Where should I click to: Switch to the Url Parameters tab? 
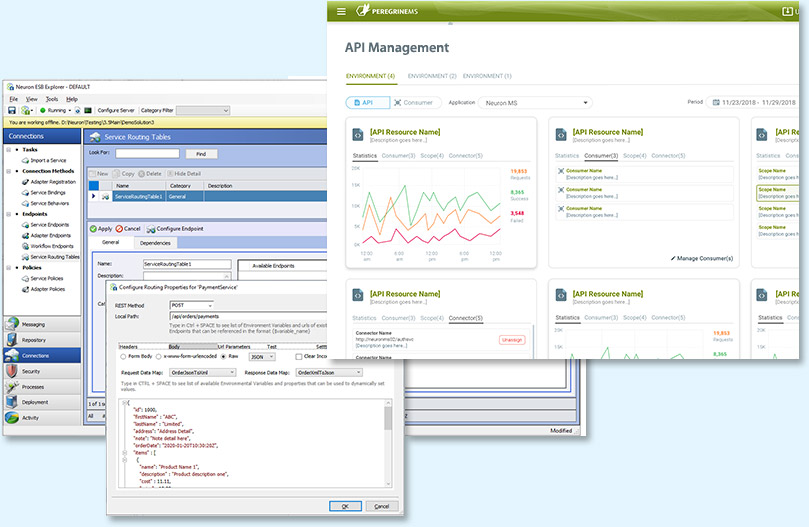coord(234,346)
